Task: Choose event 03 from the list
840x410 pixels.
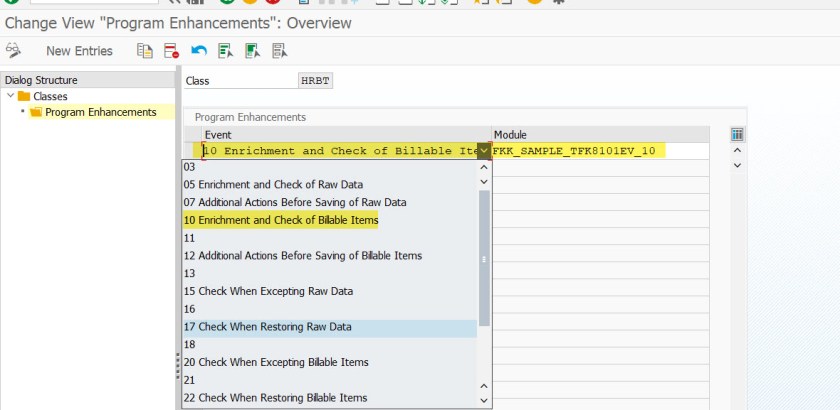Action: (x=329, y=167)
